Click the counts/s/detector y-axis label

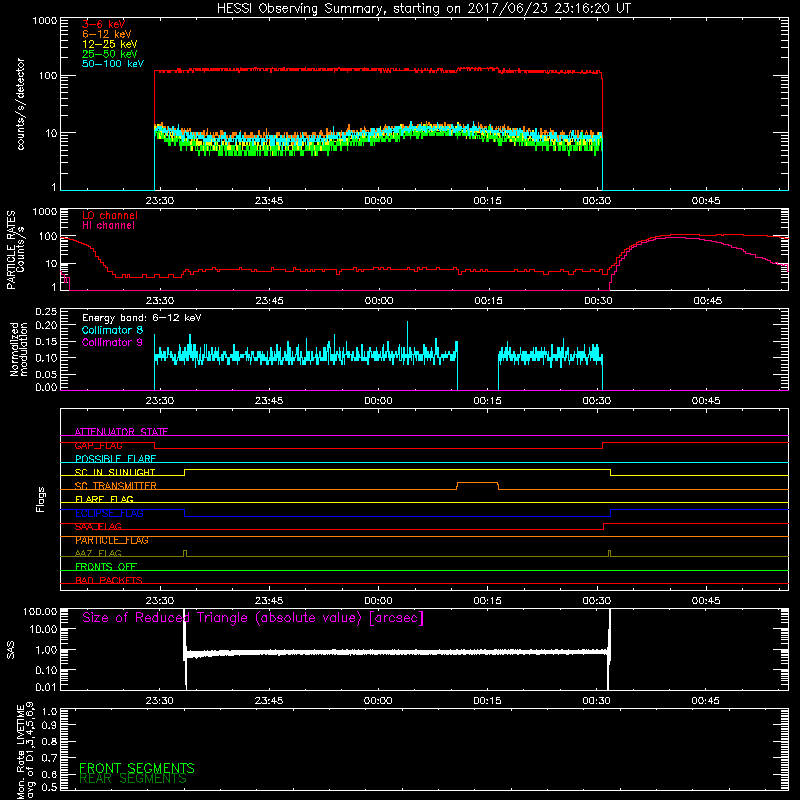tap(20, 104)
